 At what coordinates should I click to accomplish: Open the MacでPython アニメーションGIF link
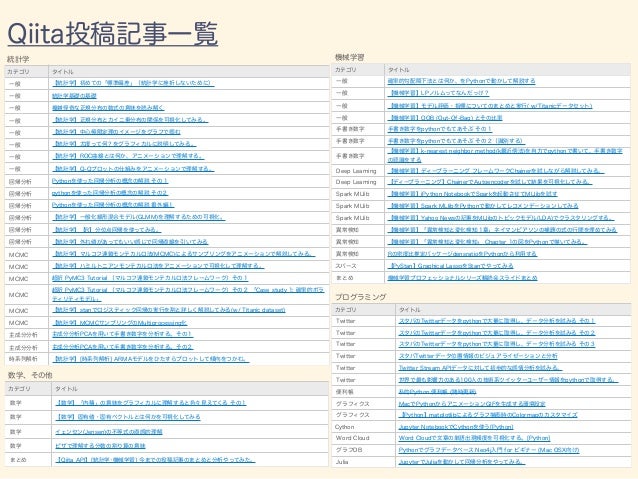(x=472, y=404)
